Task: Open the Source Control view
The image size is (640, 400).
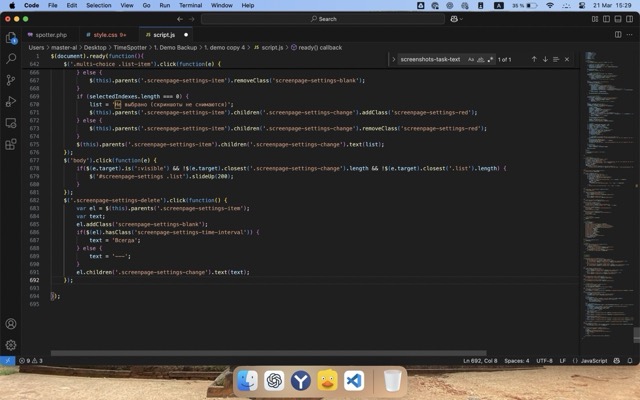Action: 12,80
